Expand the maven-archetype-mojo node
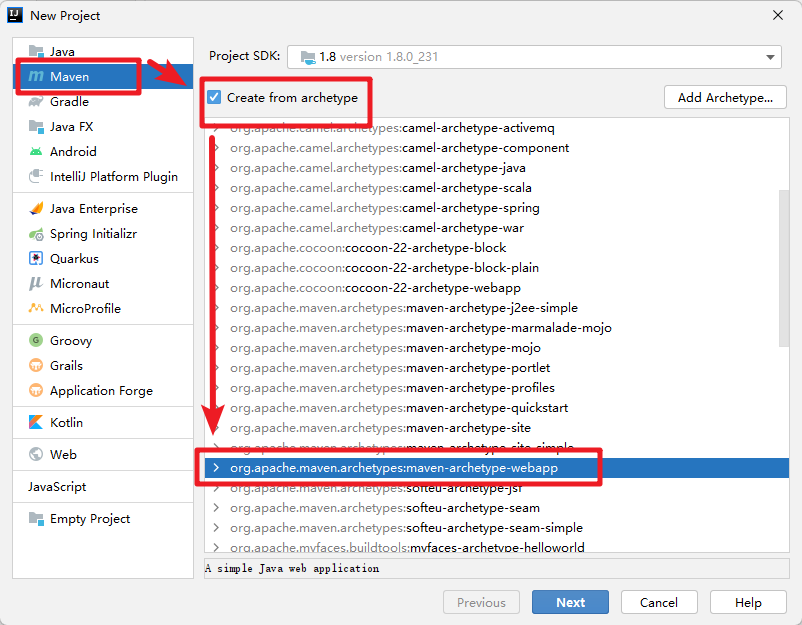The image size is (802, 625). [217, 348]
